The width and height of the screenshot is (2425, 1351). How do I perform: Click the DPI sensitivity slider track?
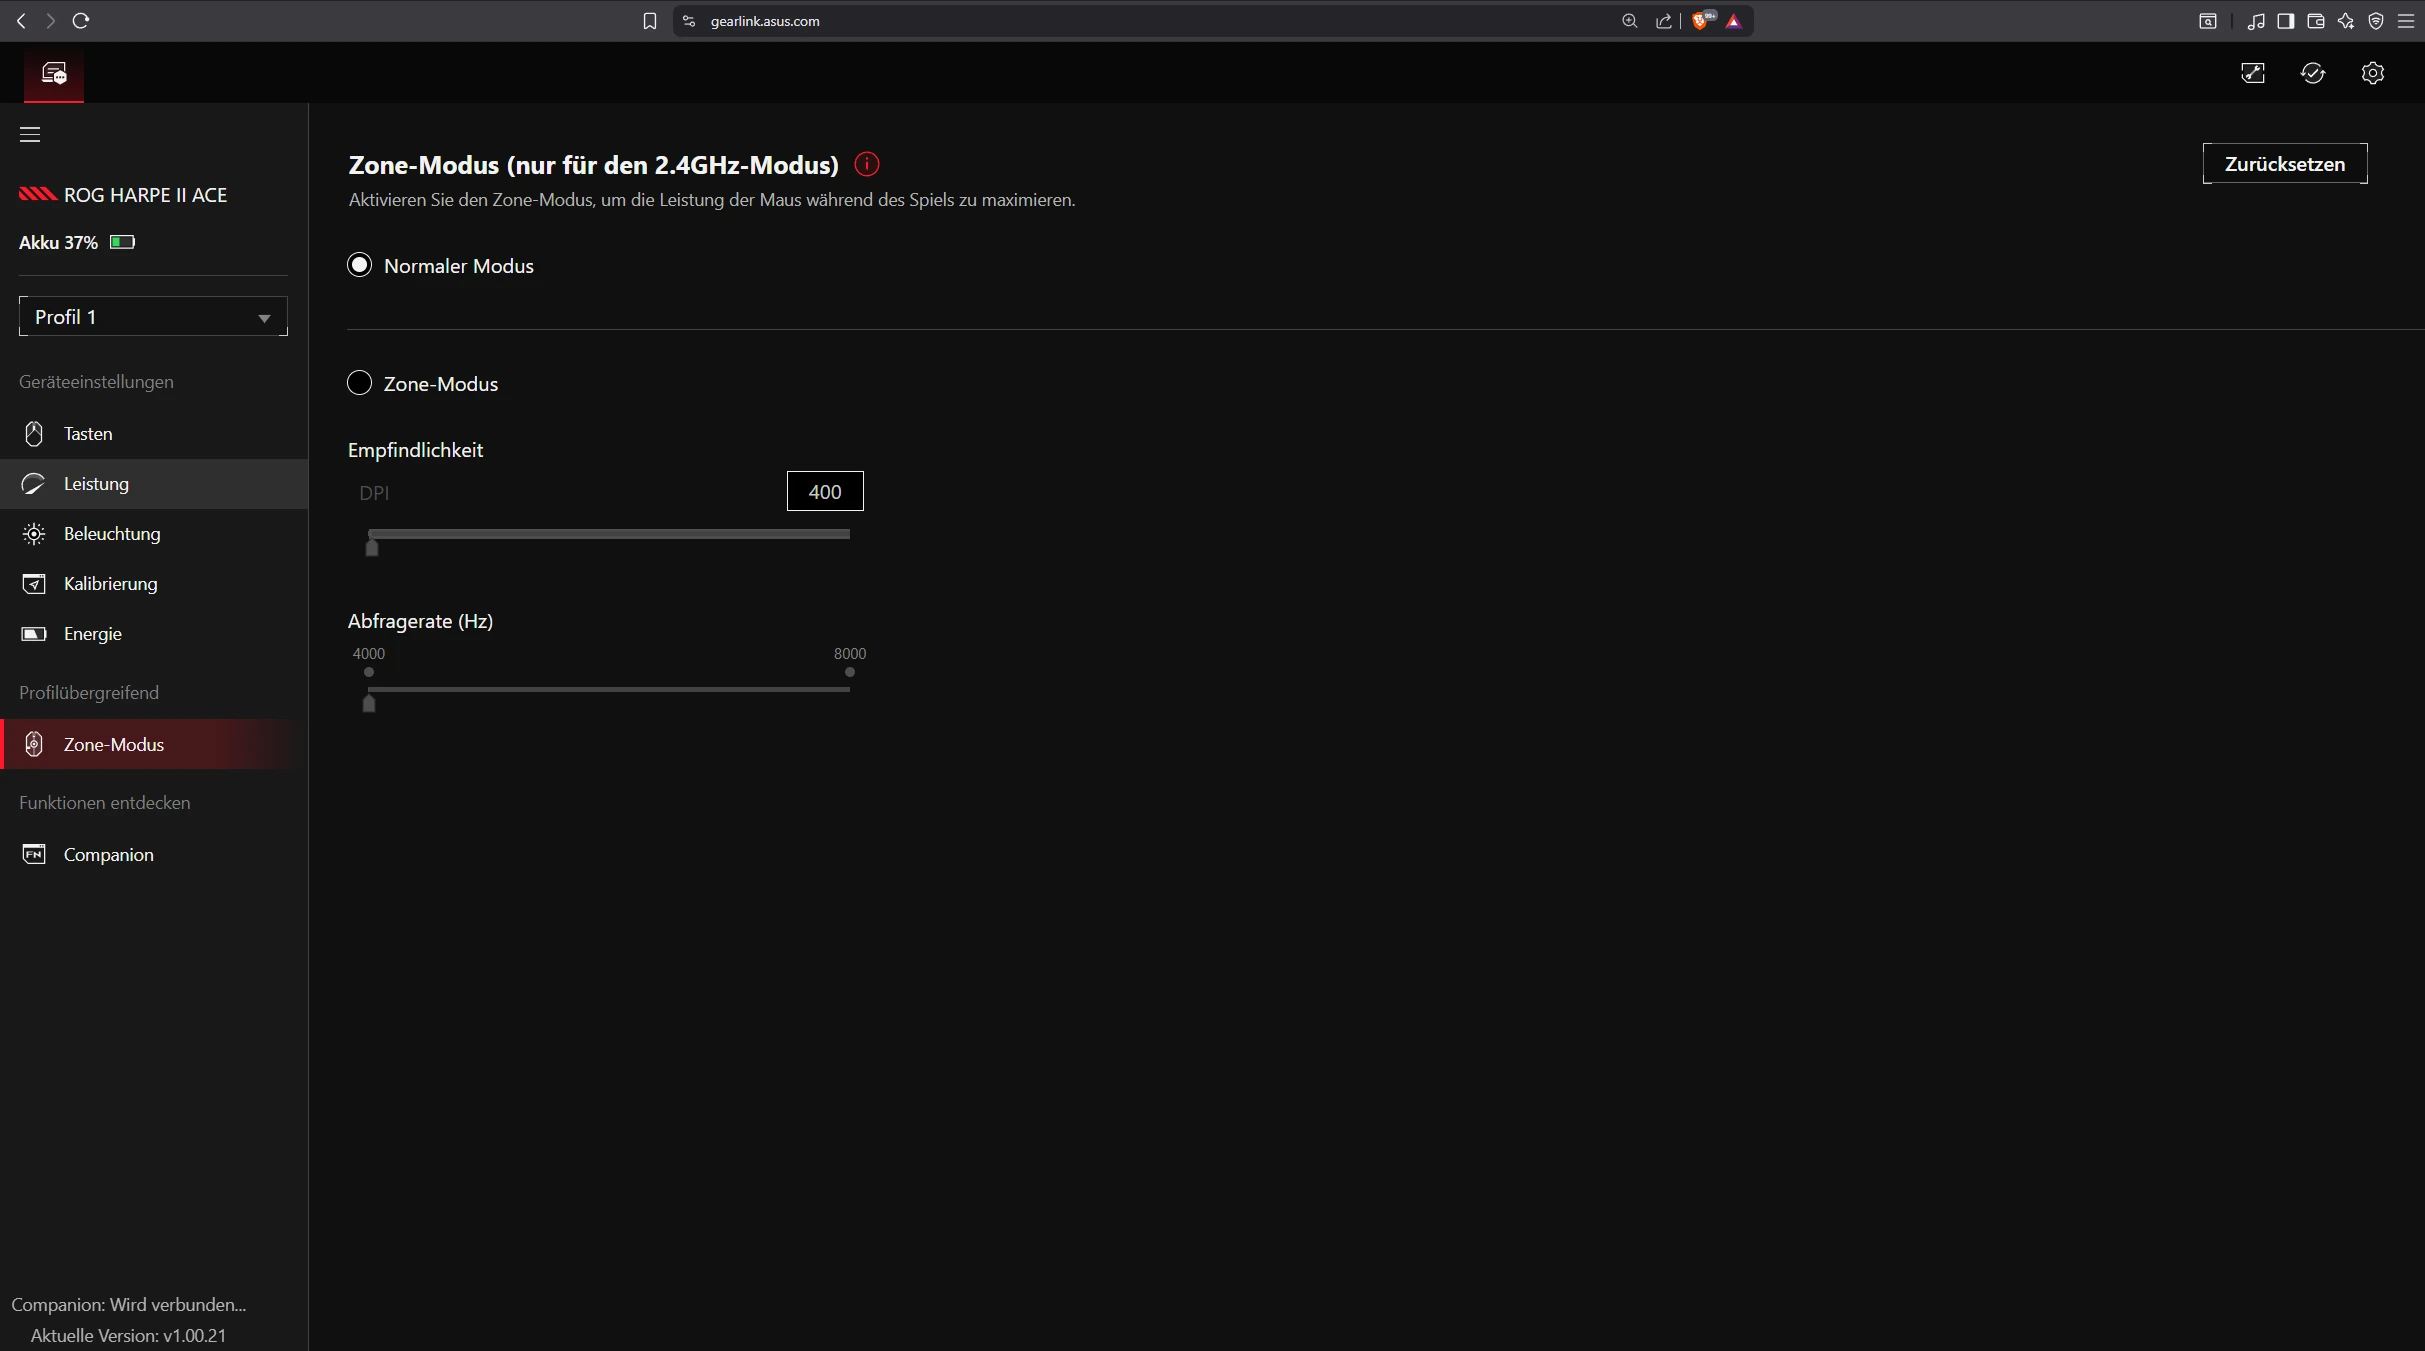608,534
